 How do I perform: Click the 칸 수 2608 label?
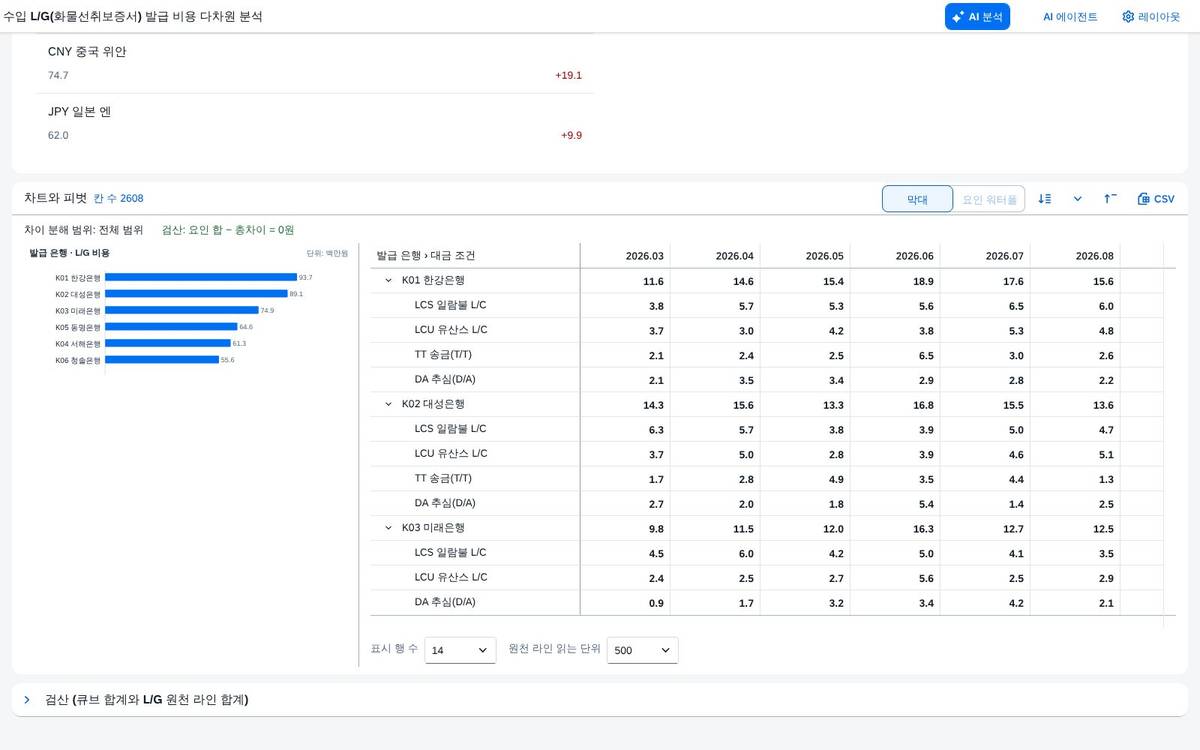point(118,199)
